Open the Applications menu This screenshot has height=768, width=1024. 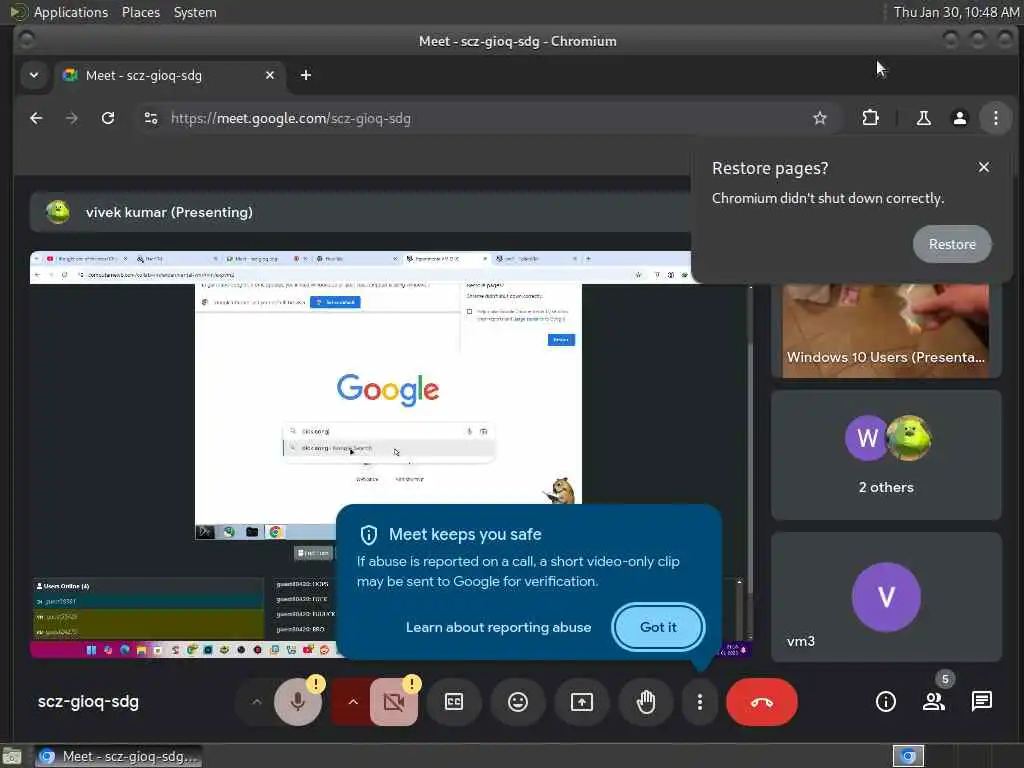tap(71, 12)
